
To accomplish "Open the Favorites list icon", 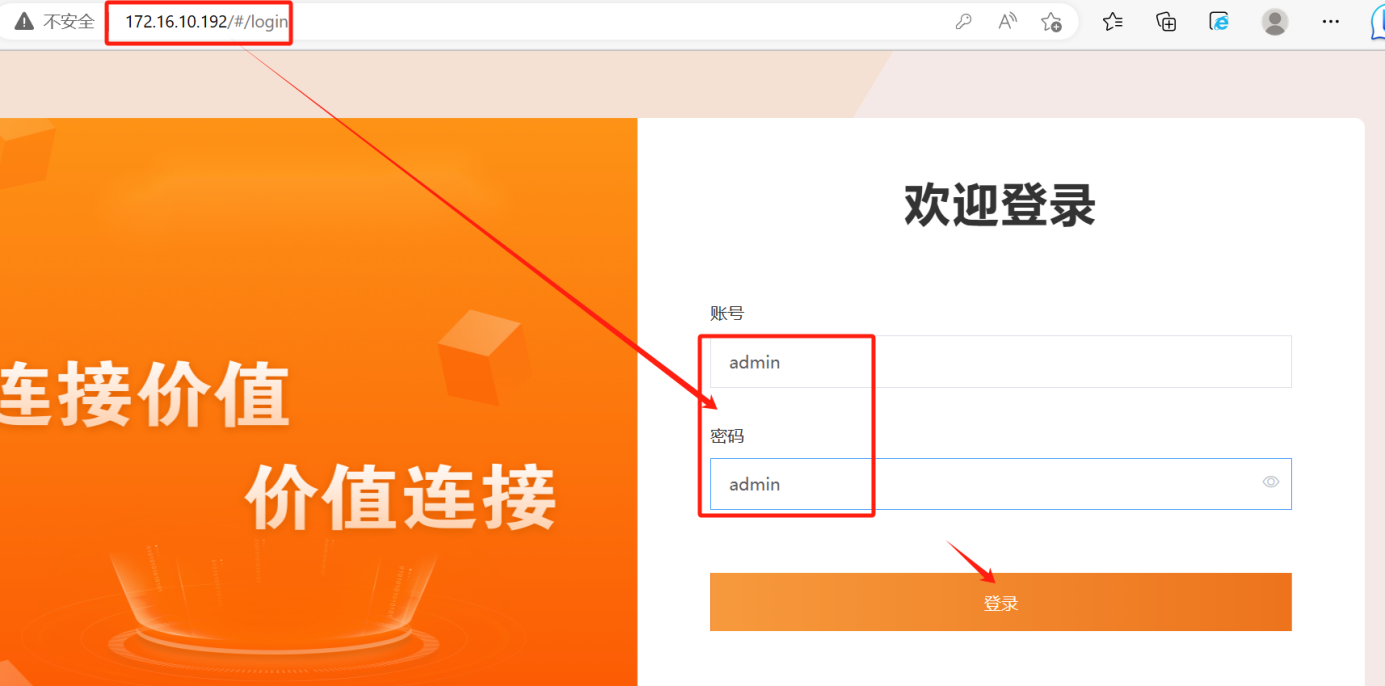I will [x=1113, y=21].
